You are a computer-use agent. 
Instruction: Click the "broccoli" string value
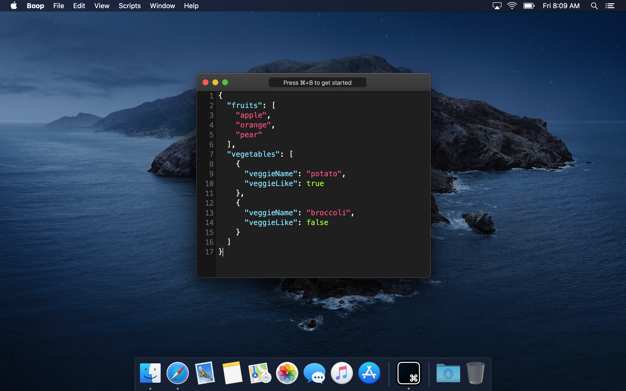[x=329, y=213]
